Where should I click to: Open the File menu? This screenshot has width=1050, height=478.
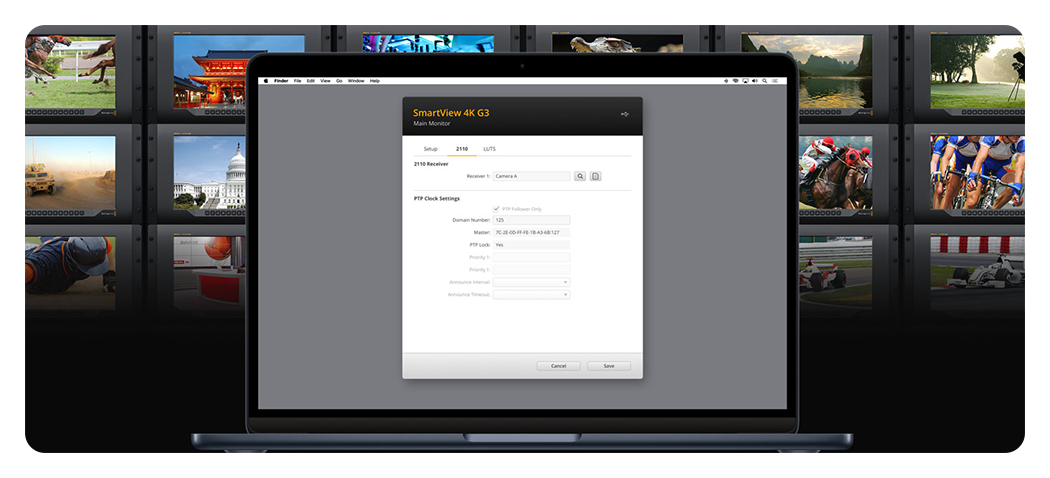297,80
